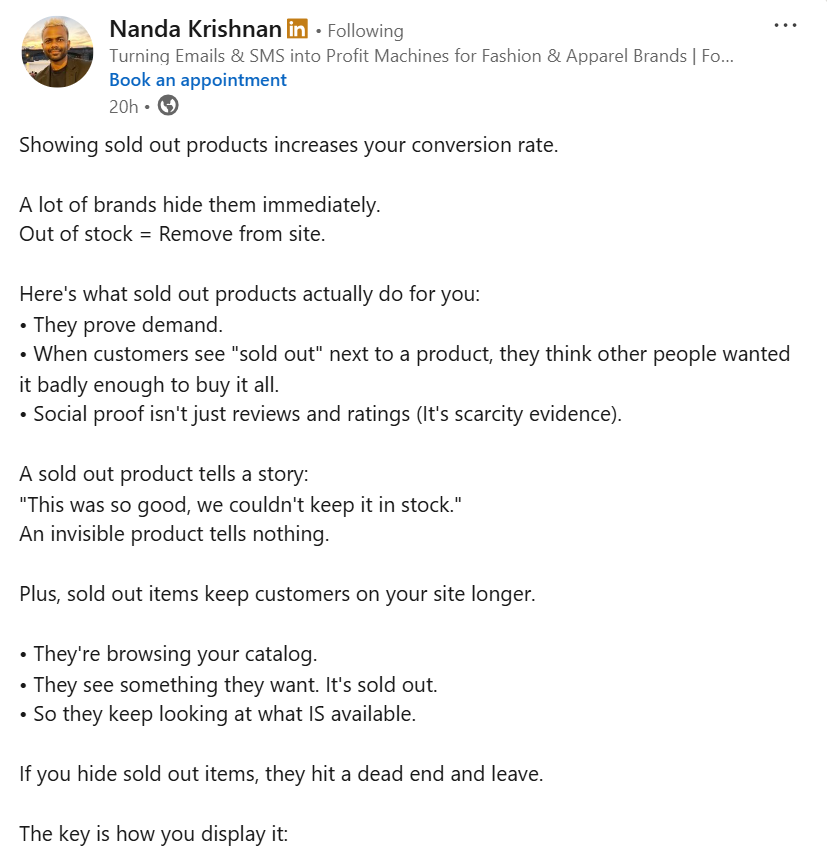Click the sentence about hitting a dead end
This screenshot has height=863, width=827.
(281, 774)
